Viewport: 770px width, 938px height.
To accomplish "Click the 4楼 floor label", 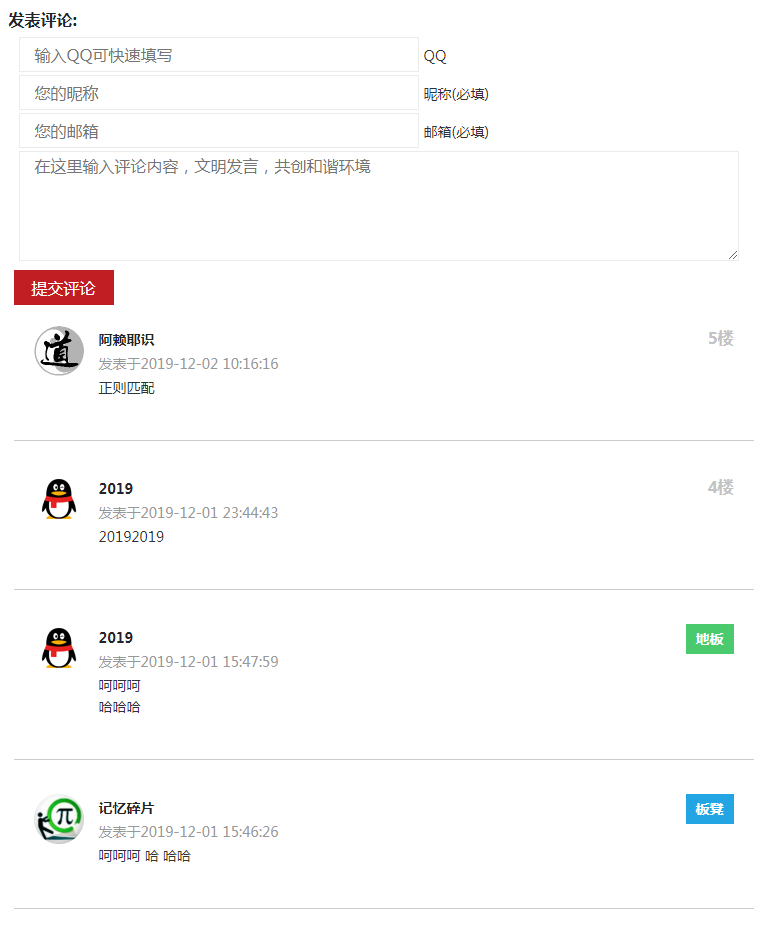I will [721, 488].
